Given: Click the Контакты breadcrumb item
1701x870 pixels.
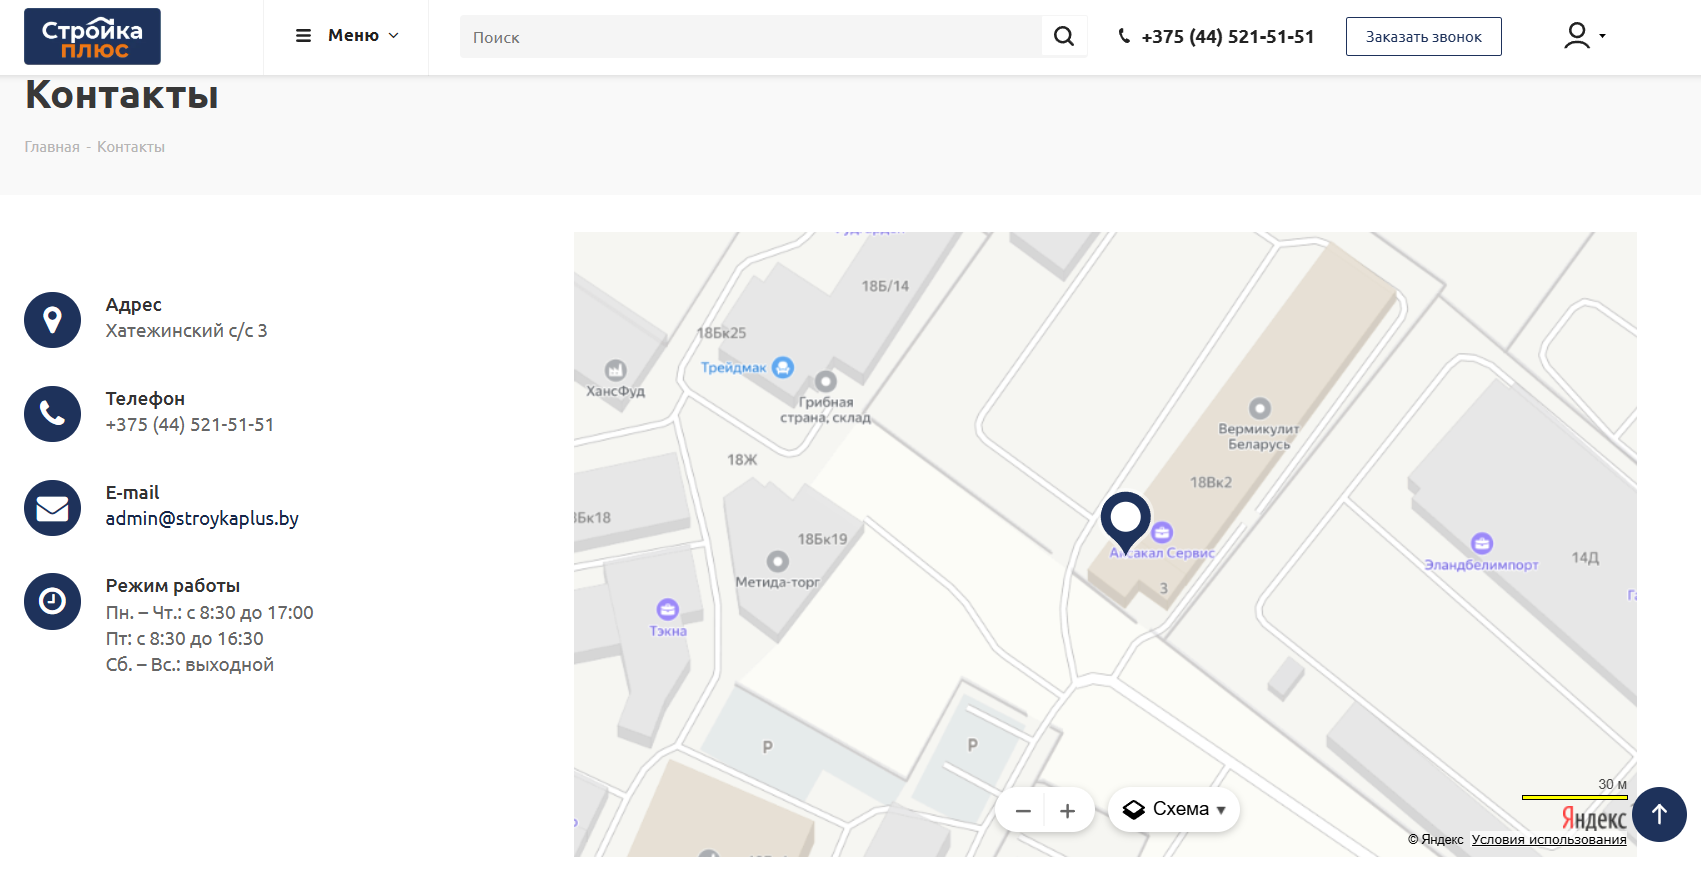Looking at the screenshot, I should 131,147.
